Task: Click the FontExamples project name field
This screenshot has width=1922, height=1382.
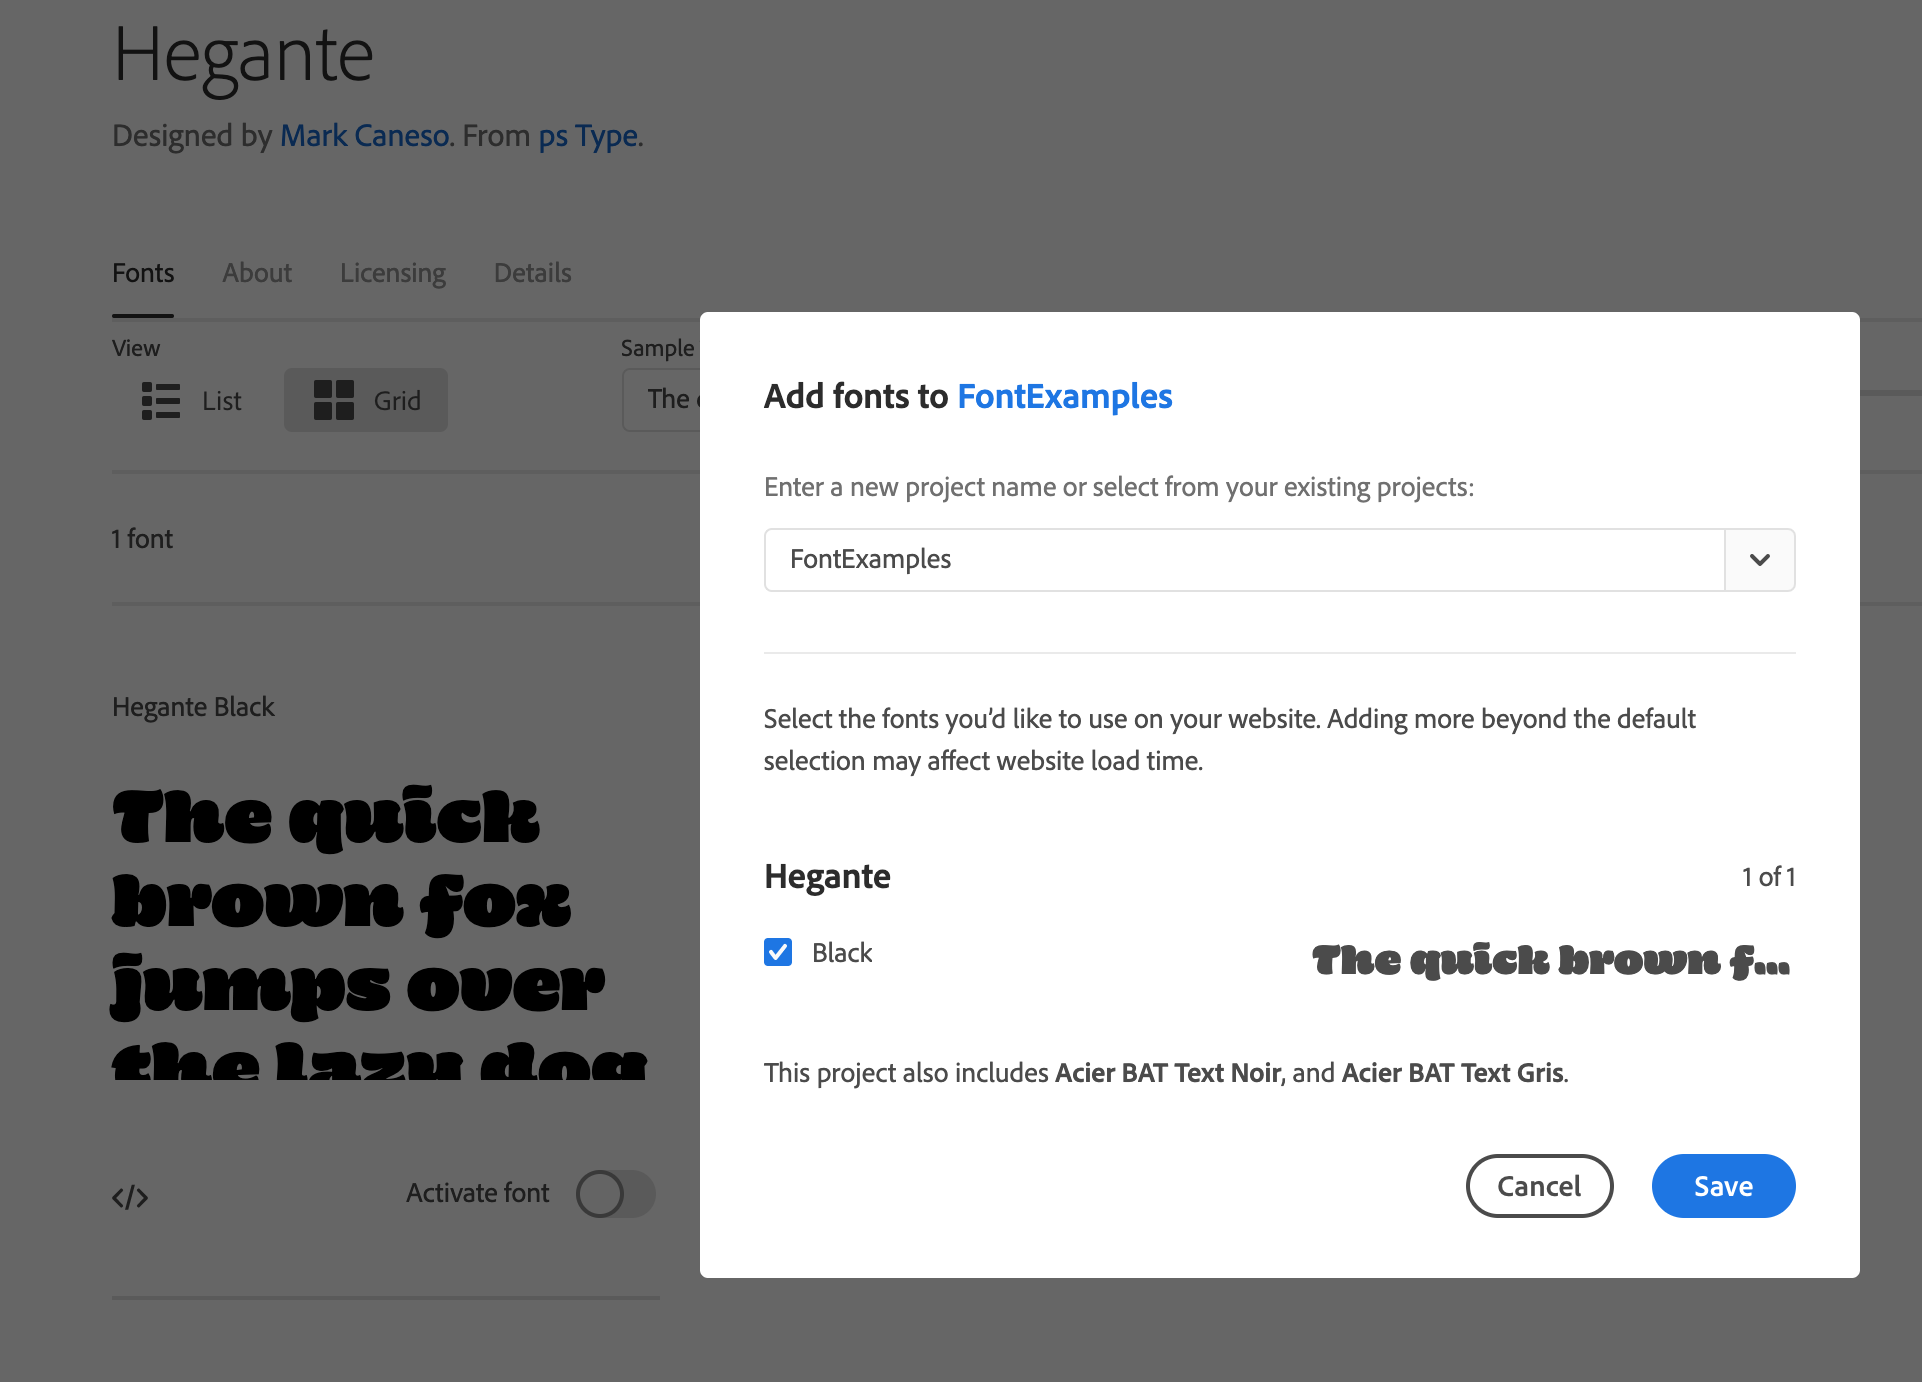Action: tap(1100, 559)
